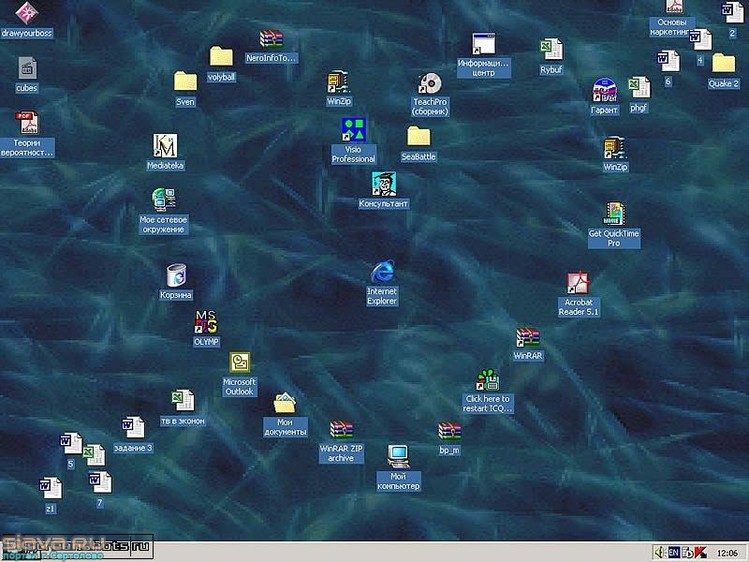The height and width of the screenshot is (562, 749).
Task: Open the Мои документы folder
Action: pos(285,404)
